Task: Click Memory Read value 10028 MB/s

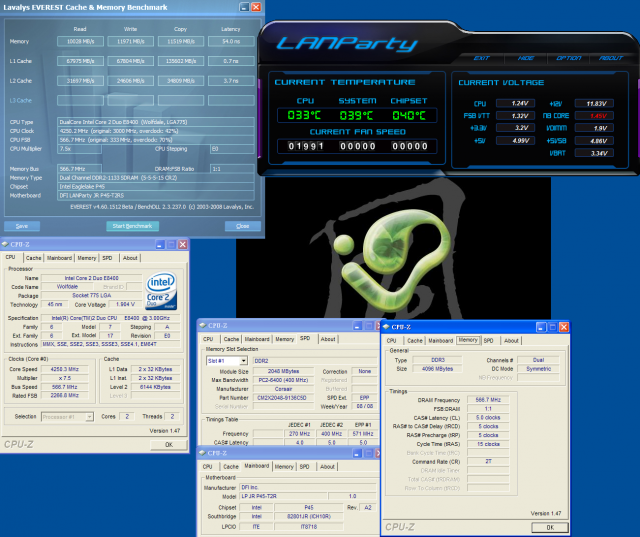Action: click(80, 41)
